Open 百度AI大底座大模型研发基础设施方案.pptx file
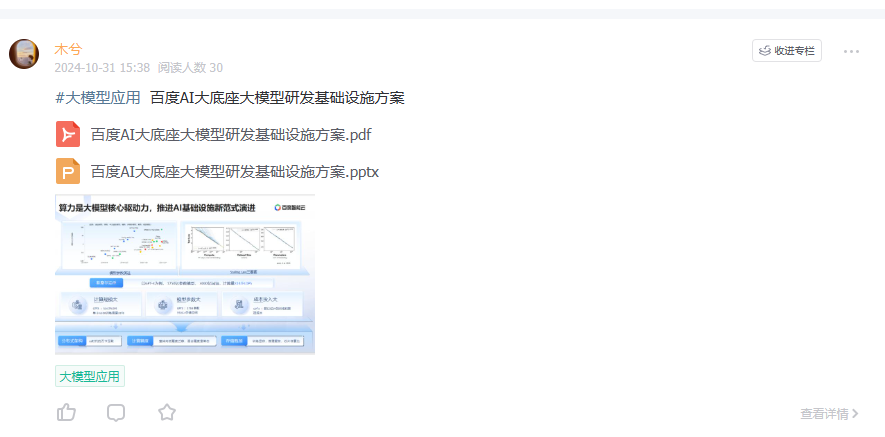 point(235,172)
